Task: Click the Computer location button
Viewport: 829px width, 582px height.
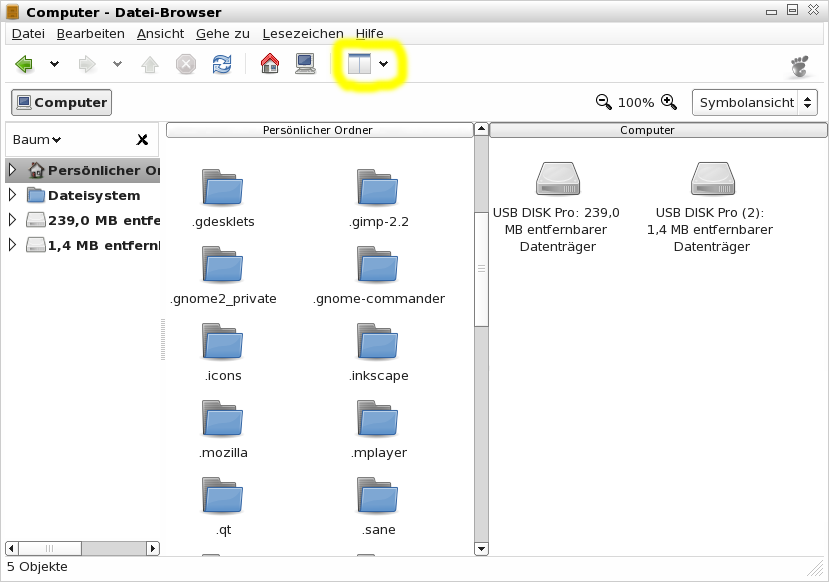Action: (x=61, y=103)
